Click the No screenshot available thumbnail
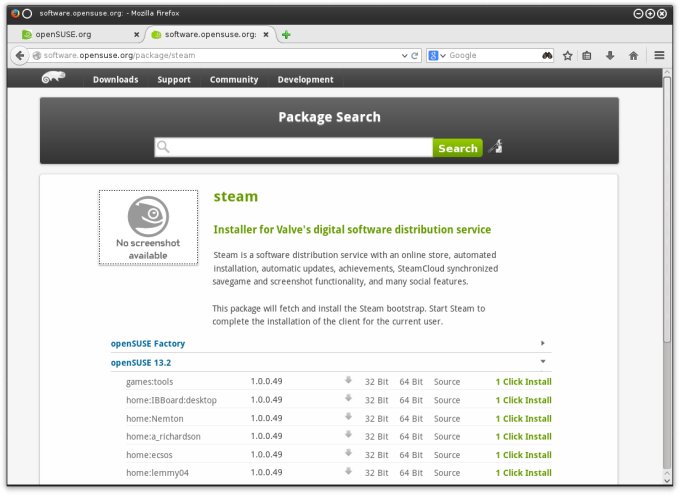680x495 pixels. click(x=148, y=227)
